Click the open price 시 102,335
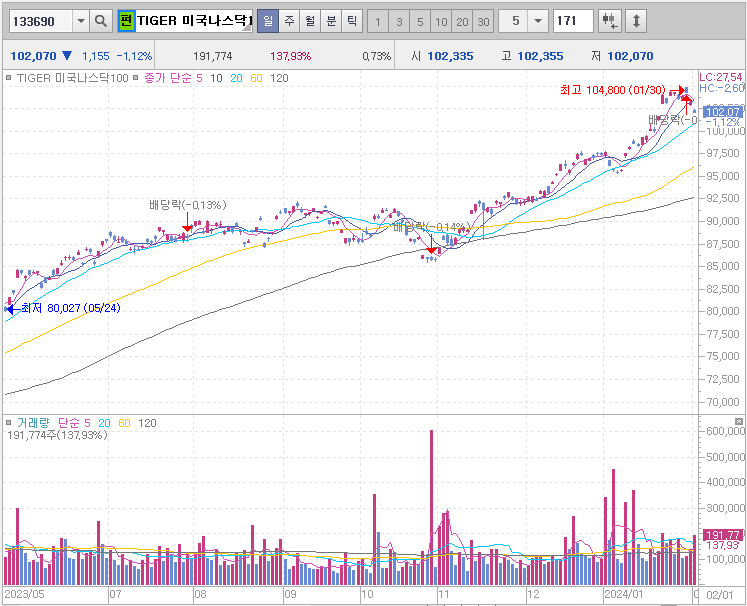Image resolution: width=747 pixels, height=606 pixels. [442, 56]
